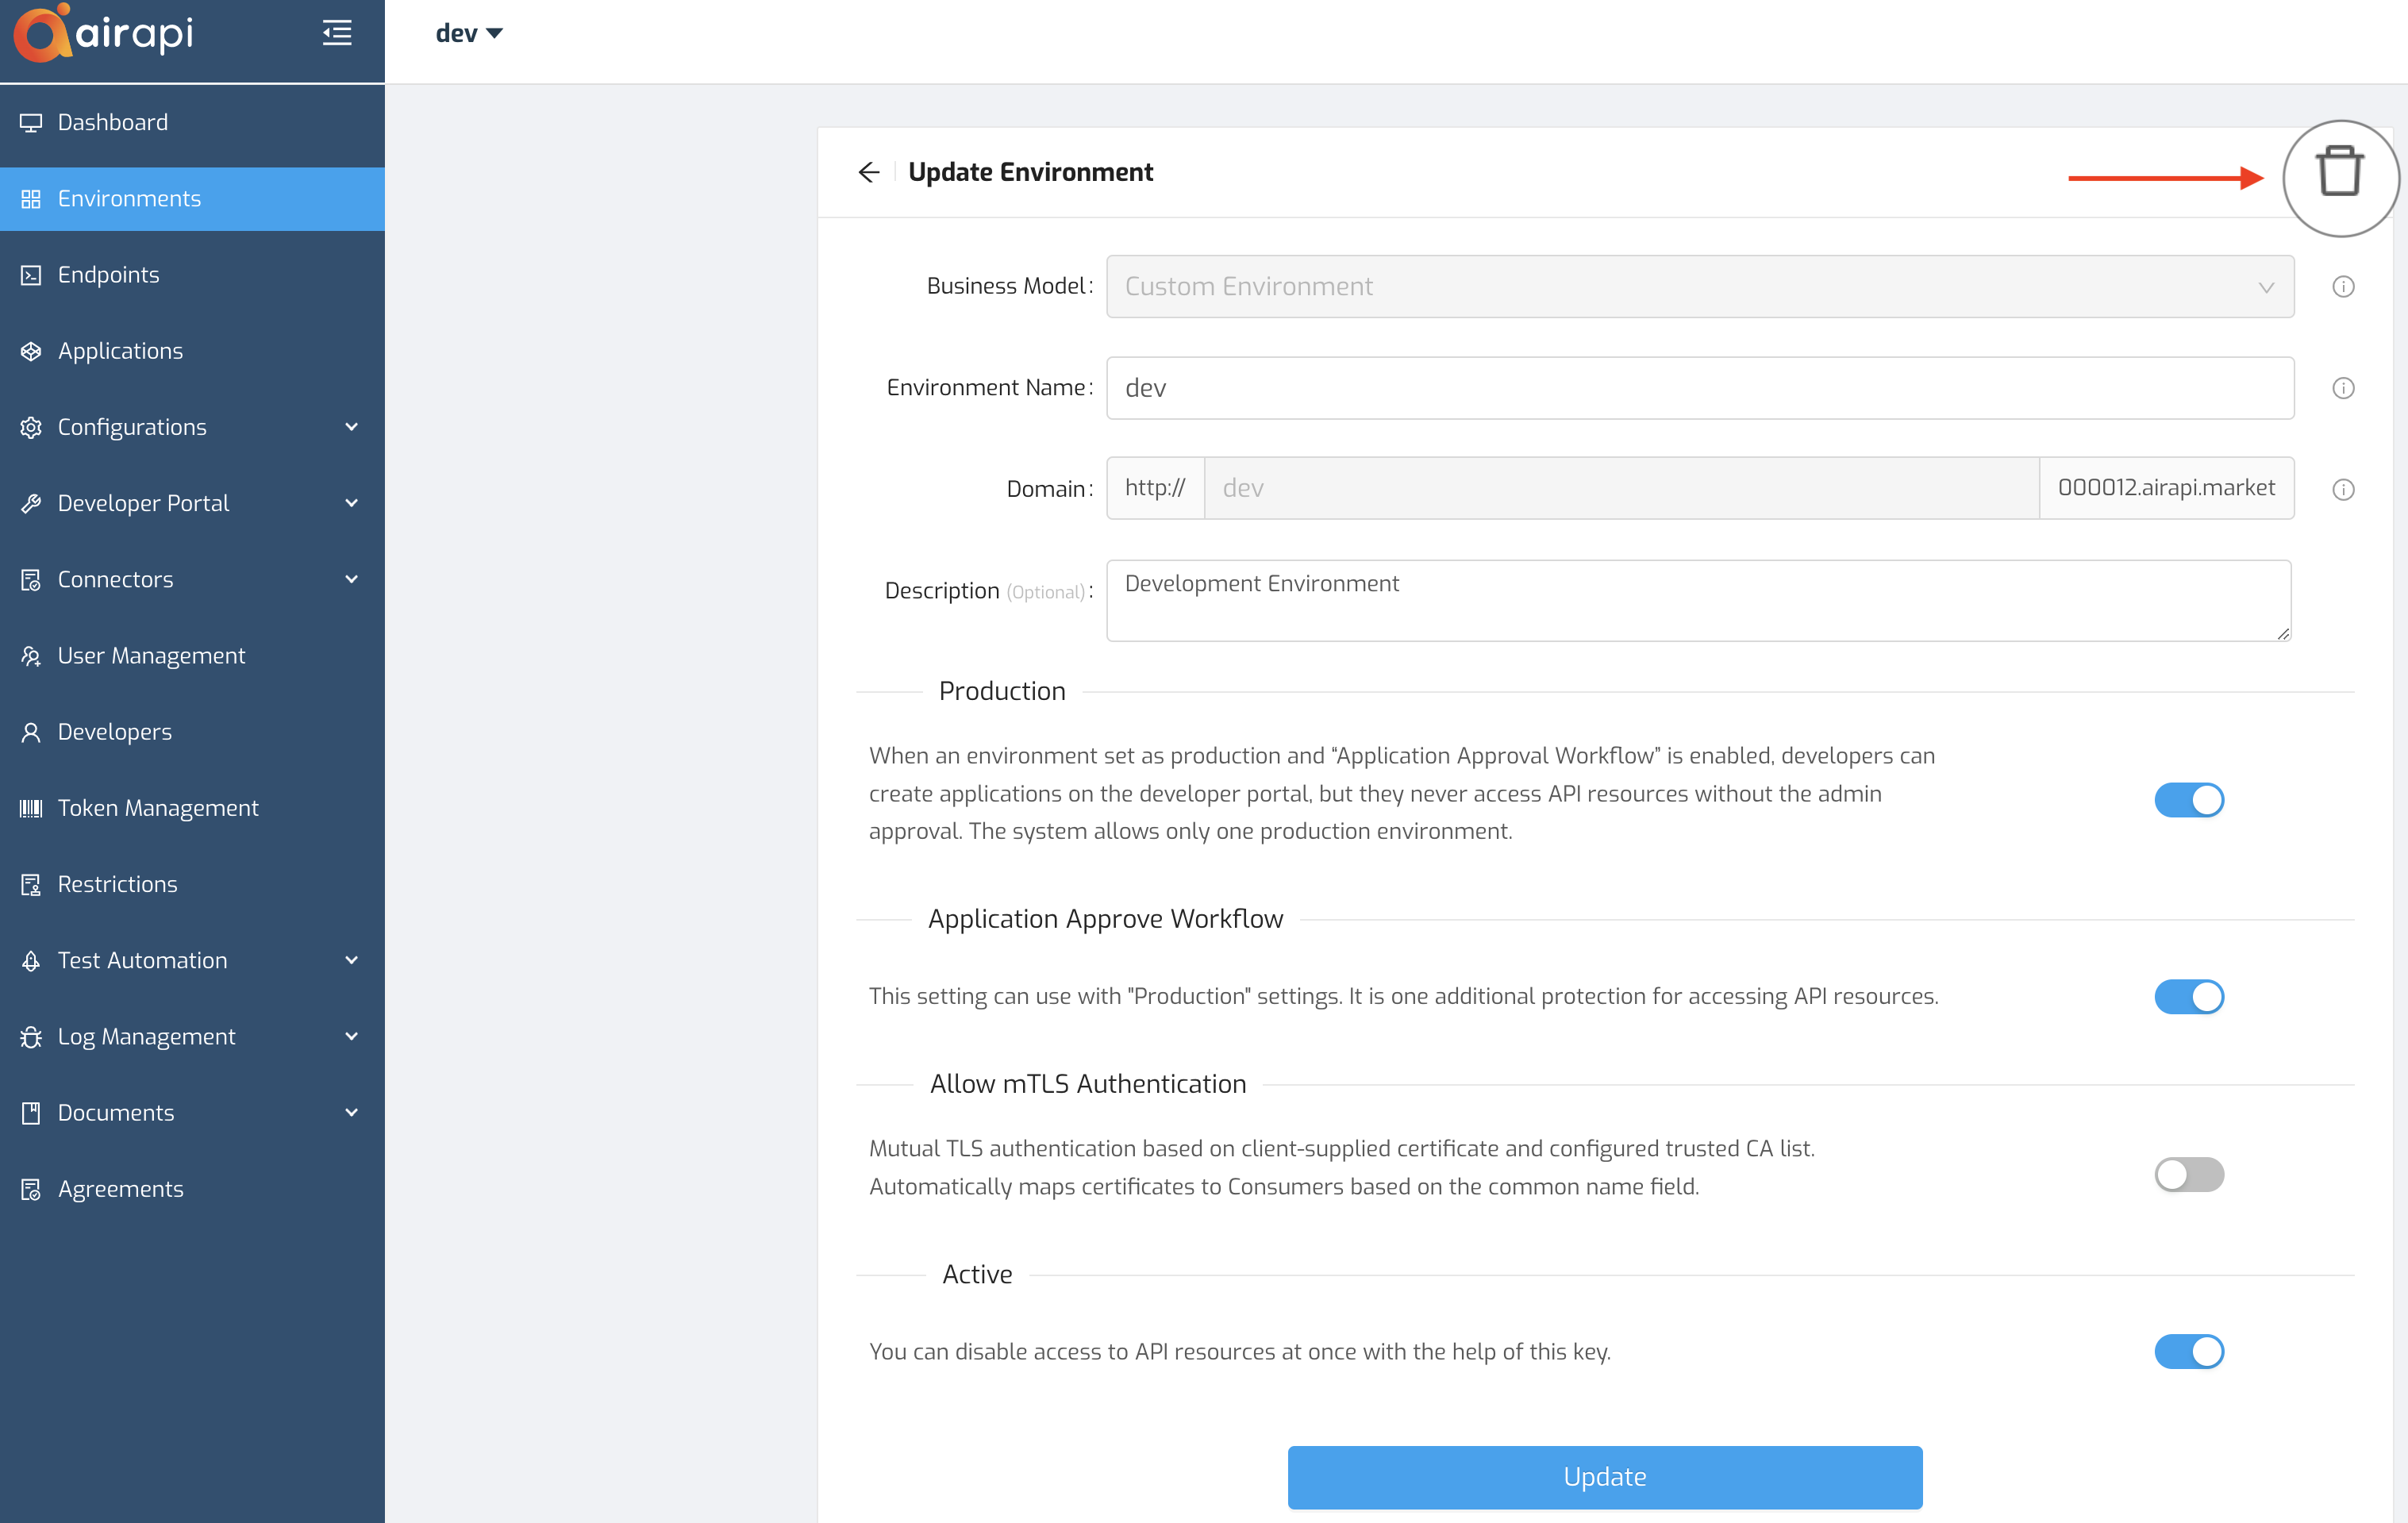Click the Developer Portal tool icon
Image resolution: width=2408 pixels, height=1523 pixels.
(x=31, y=503)
